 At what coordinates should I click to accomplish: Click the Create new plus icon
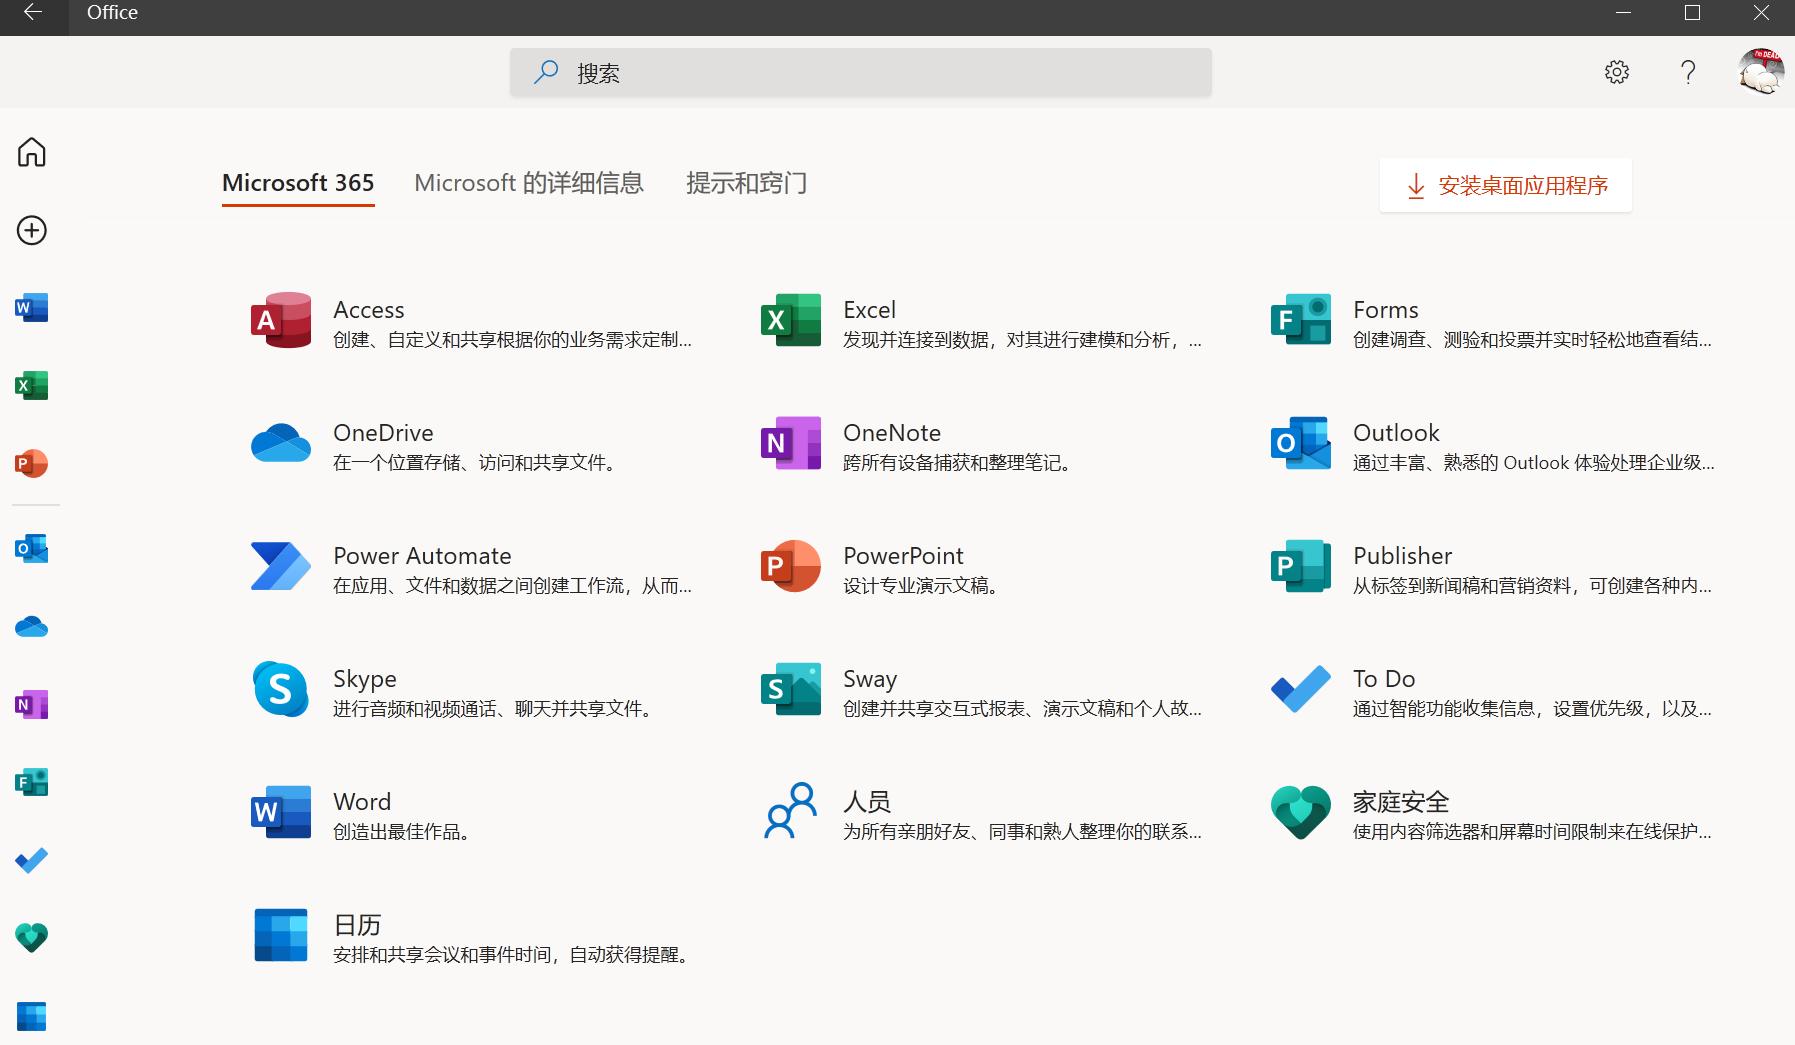coord(31,230)
